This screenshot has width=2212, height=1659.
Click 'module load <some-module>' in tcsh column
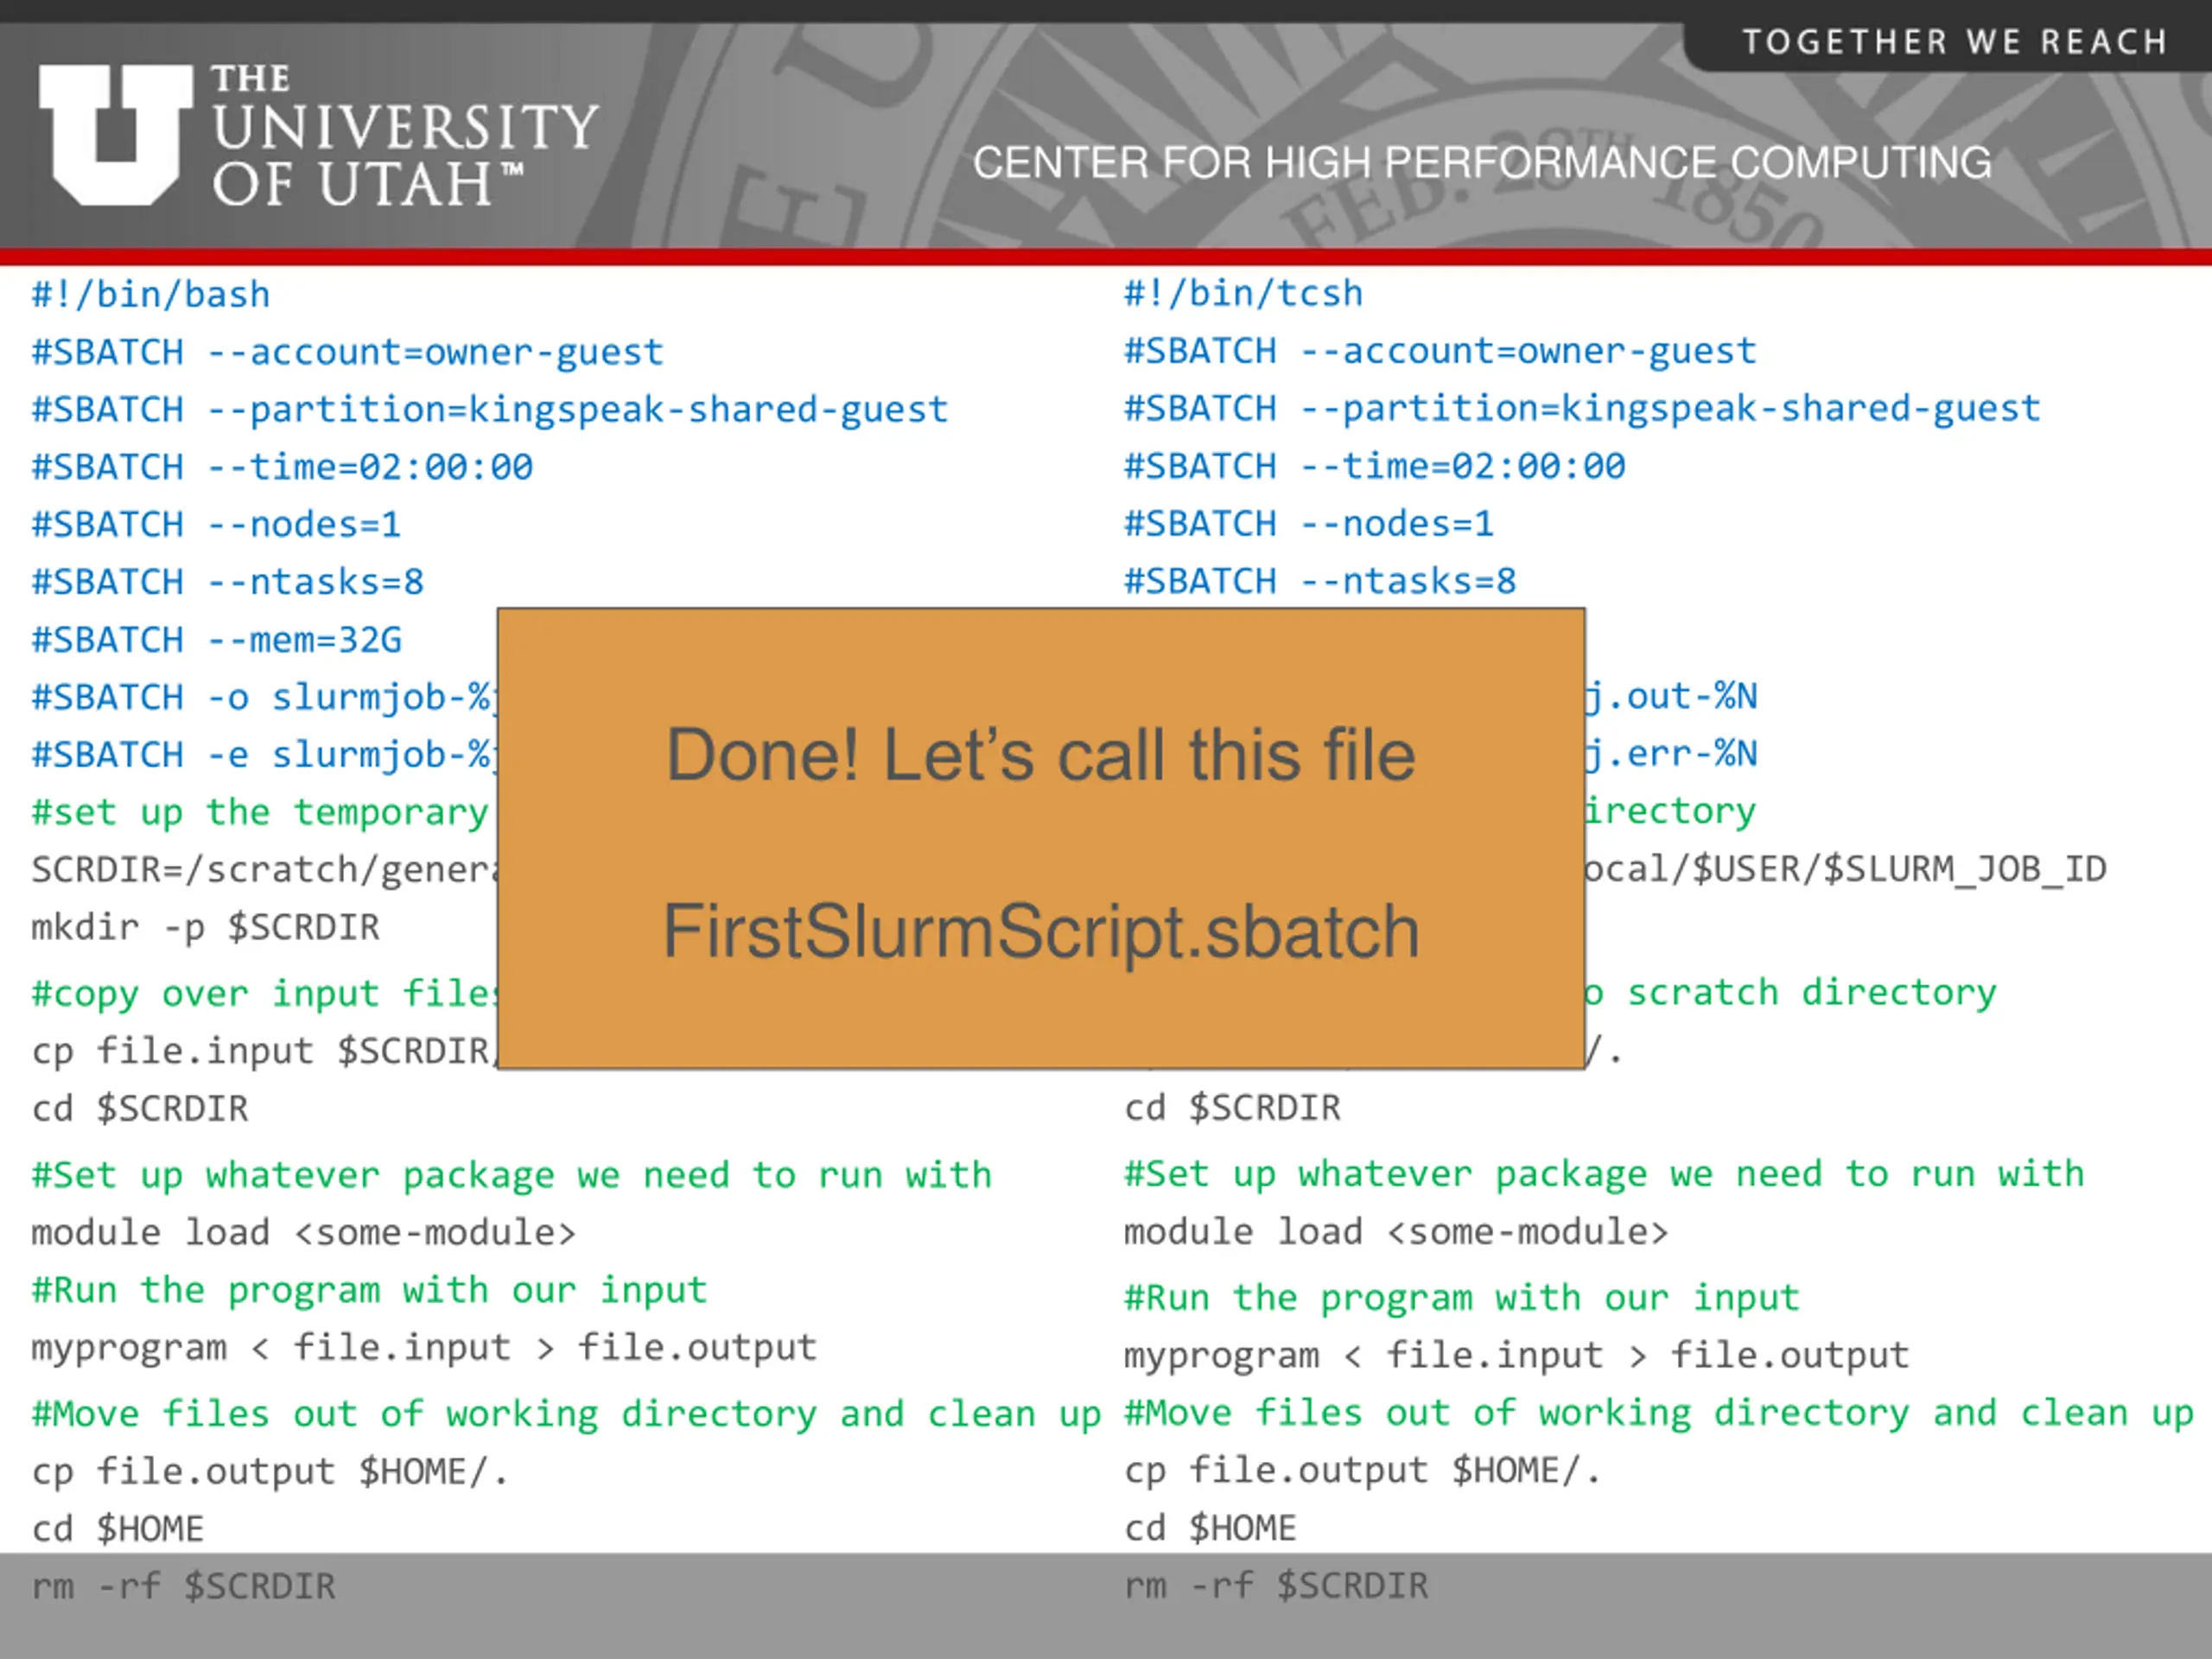coord(1395,1232)
